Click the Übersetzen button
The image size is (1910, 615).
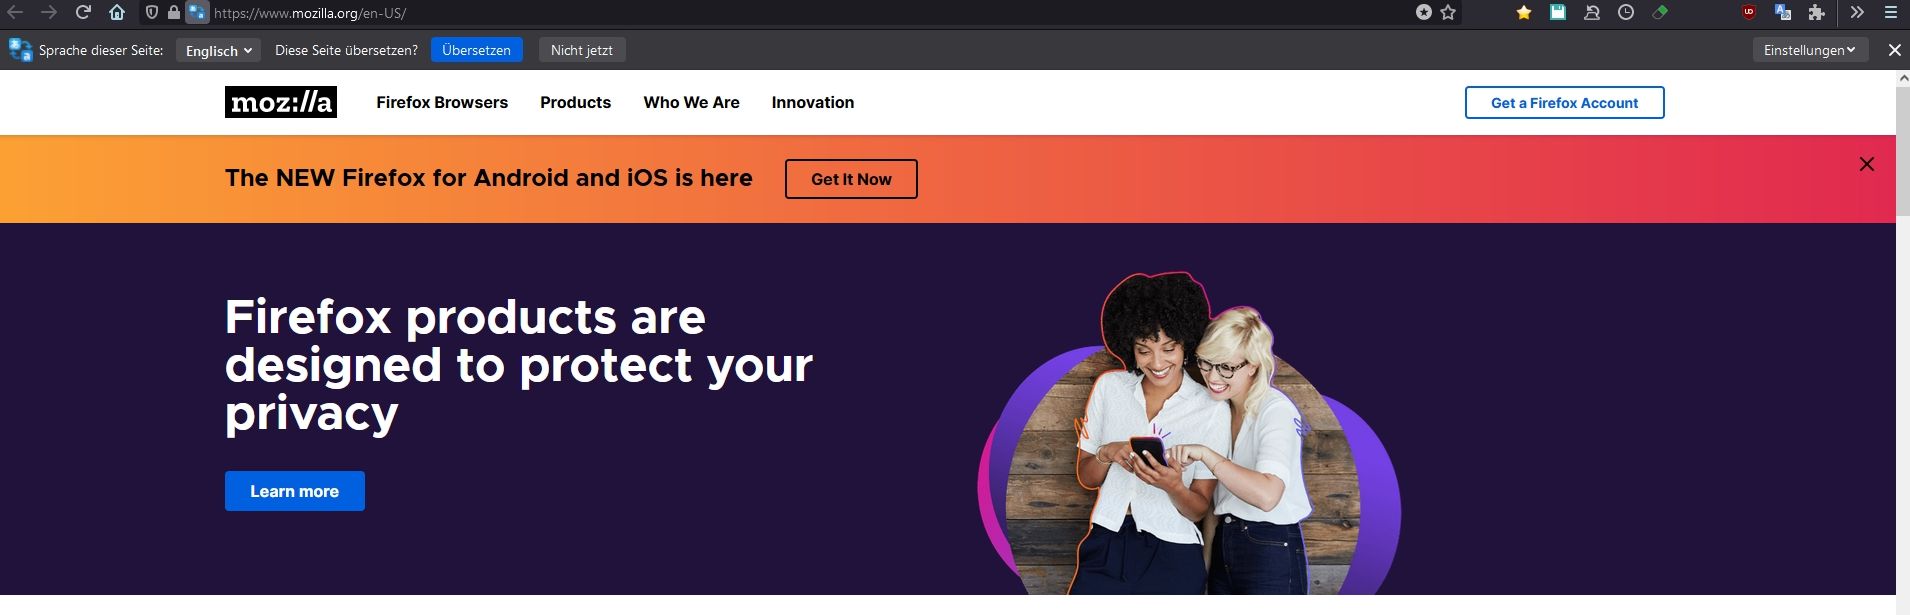click(x=476, y=50)
